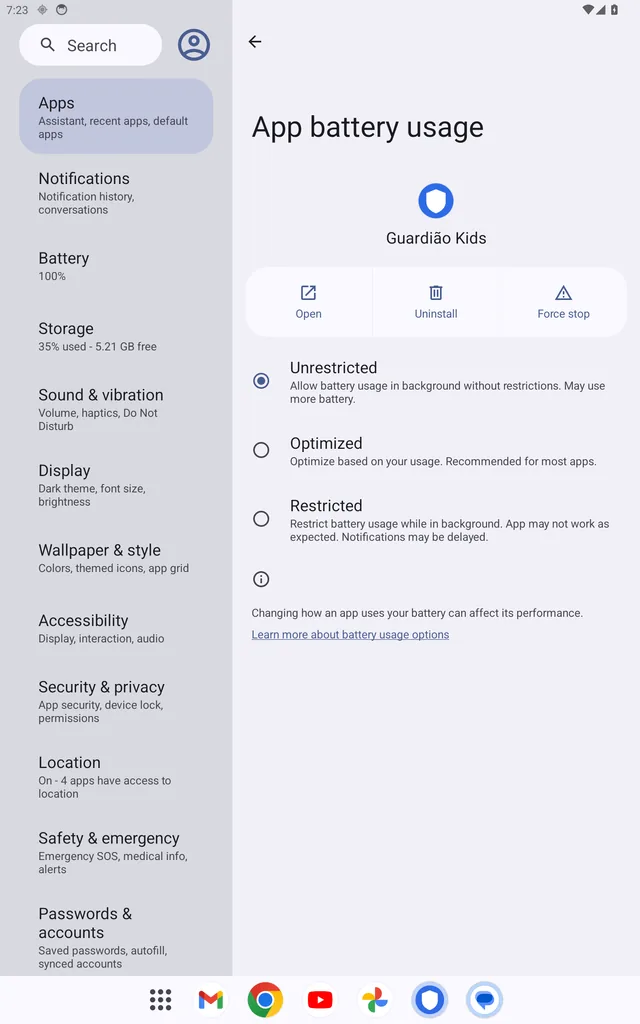
Task: Launch Chrome from the taskbar
Action: (265, 999)
